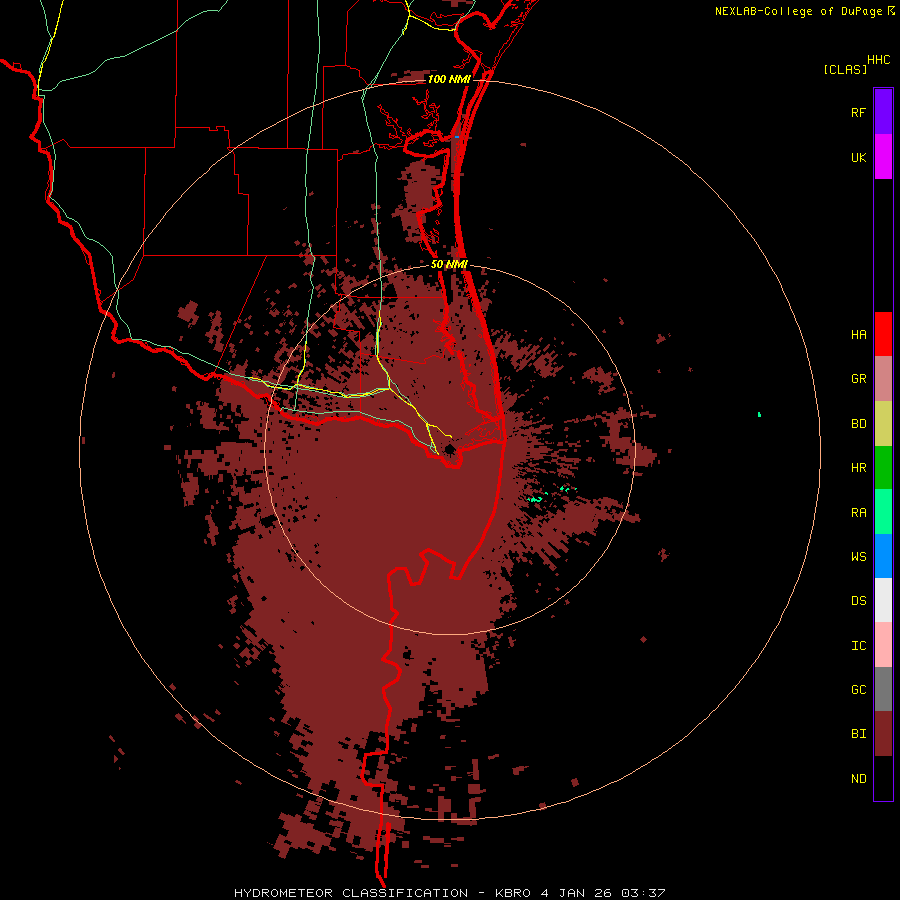Click the 'IC' legend label
900x900 pixels.
pyautogui.click(x=858, y=646)
